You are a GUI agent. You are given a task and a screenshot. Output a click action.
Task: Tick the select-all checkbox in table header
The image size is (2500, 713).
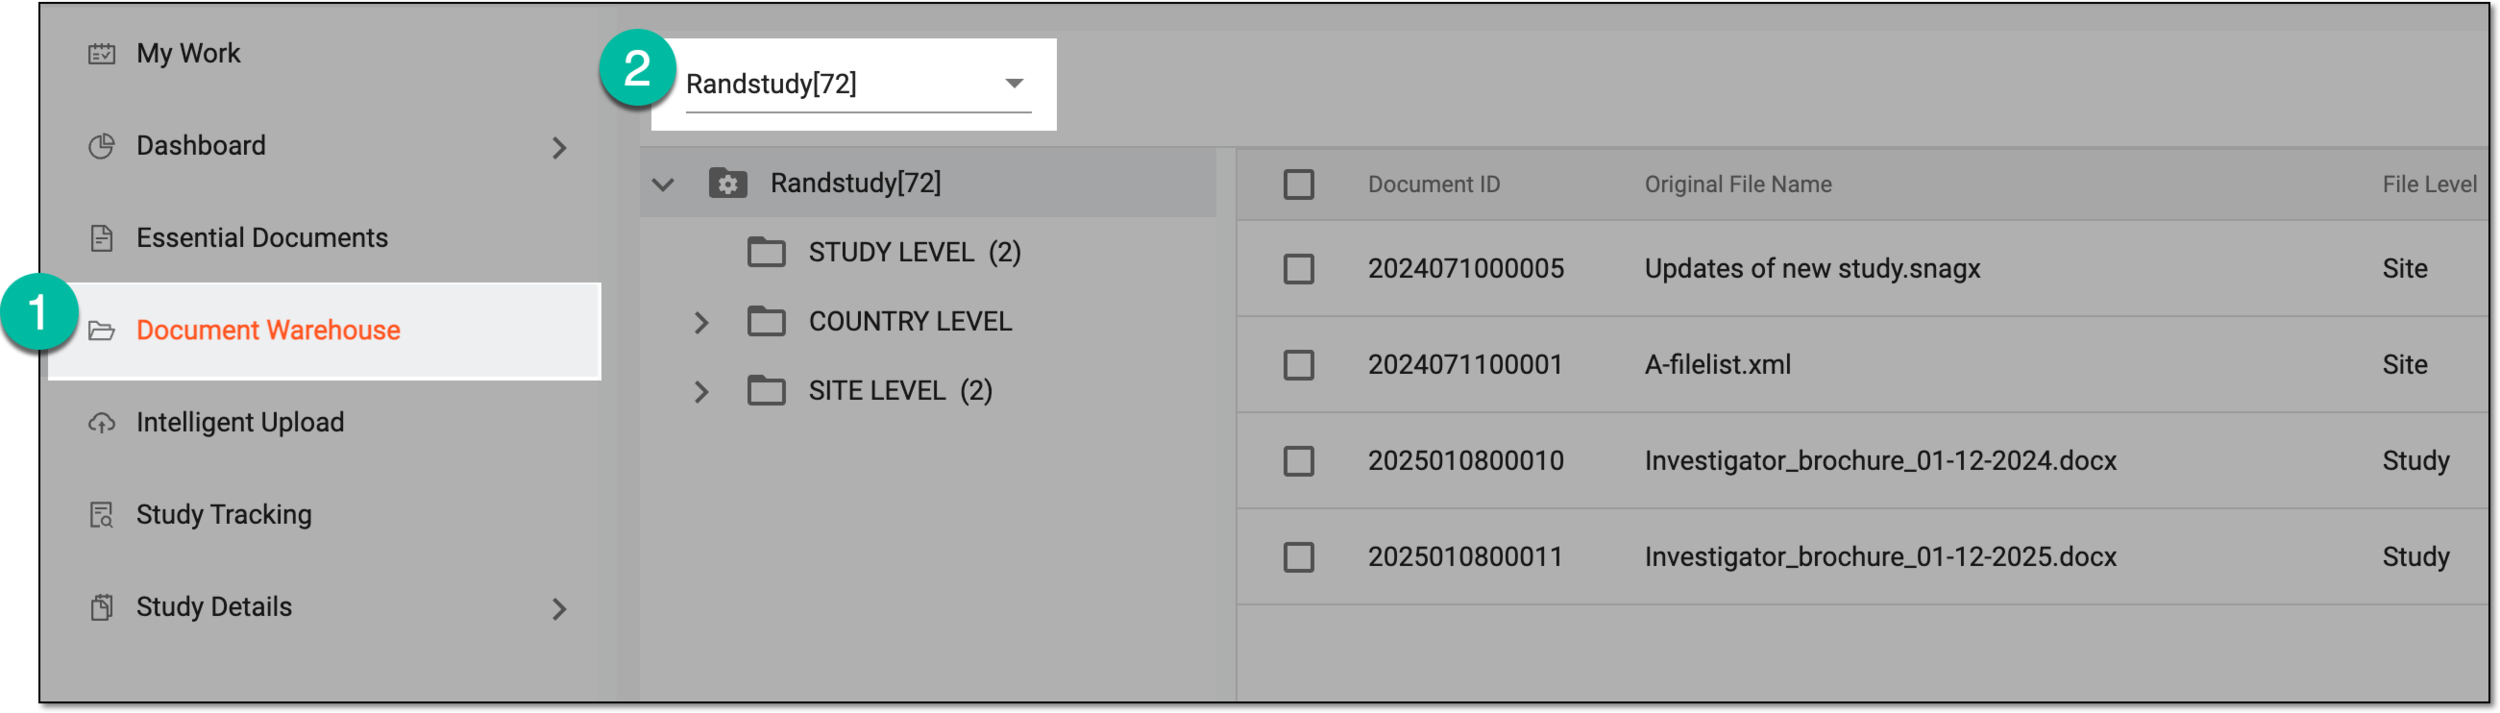coord(1299,185)
